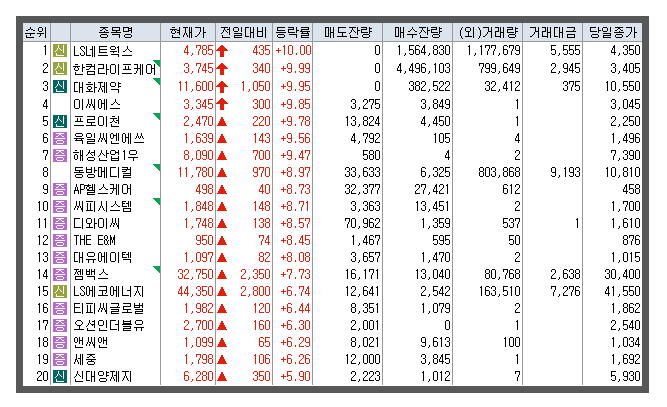This screenshot has height=407, width=667.
Task: Click the 증 badge icon beside 오션인더블유
Action: [60, 325]
